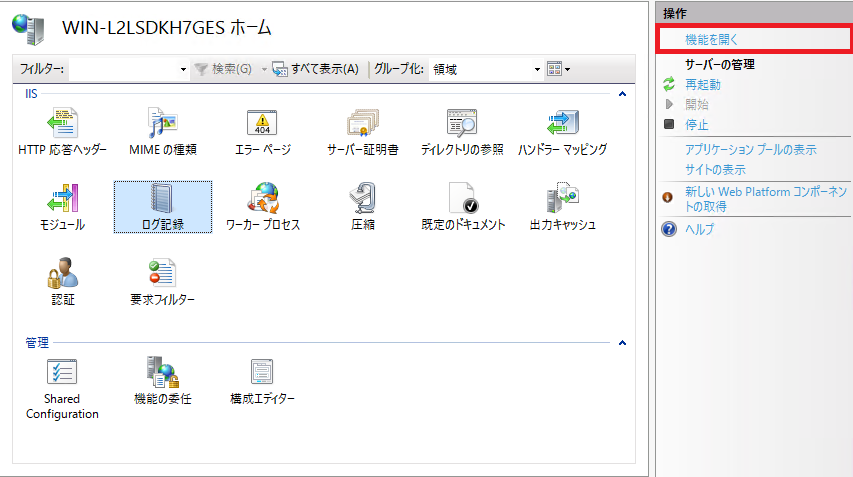Open アプリケーション プールの表示 link
Screen dimensions: 853x477
[x=751, y=150]
